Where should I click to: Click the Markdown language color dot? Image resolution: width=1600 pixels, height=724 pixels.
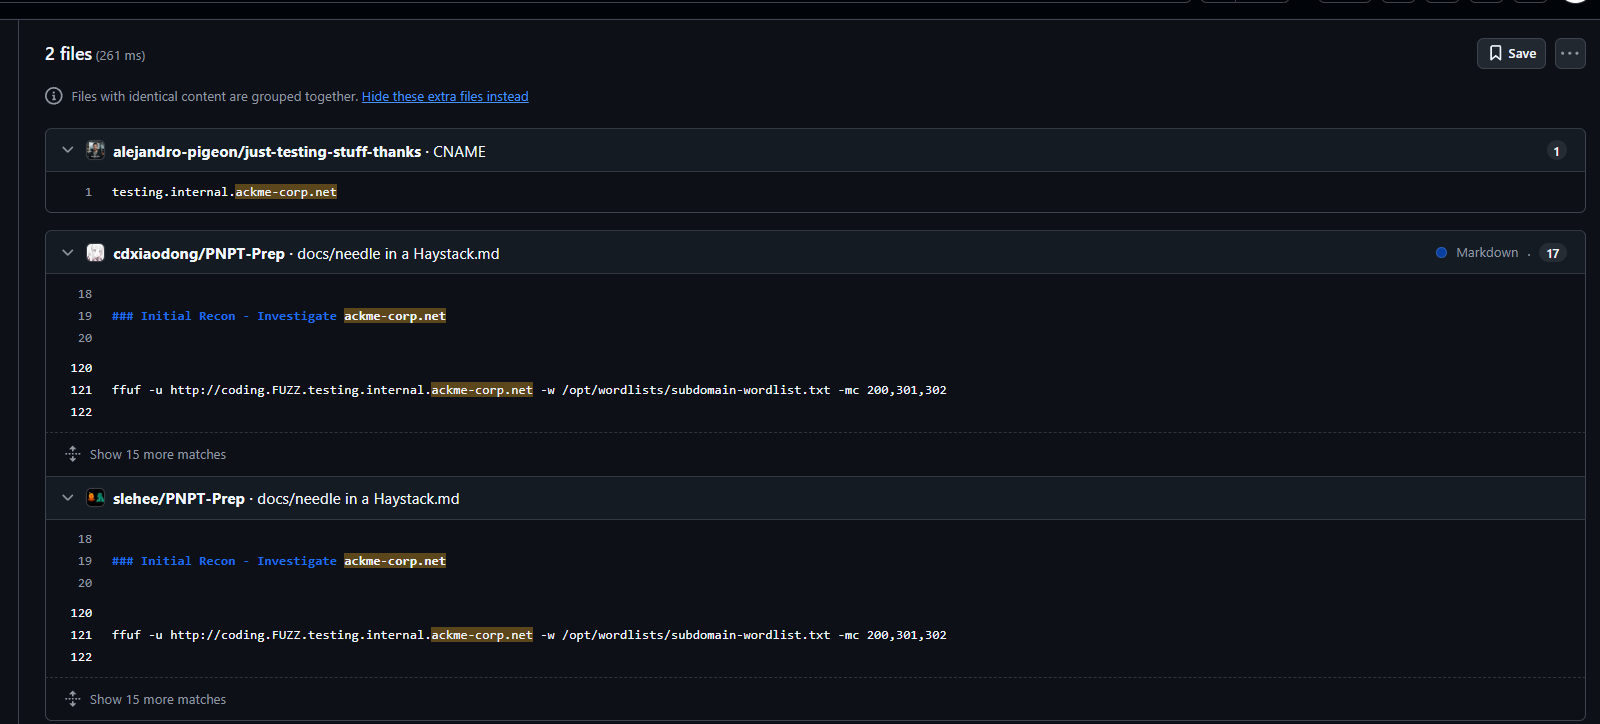(x=1441, y=253)
